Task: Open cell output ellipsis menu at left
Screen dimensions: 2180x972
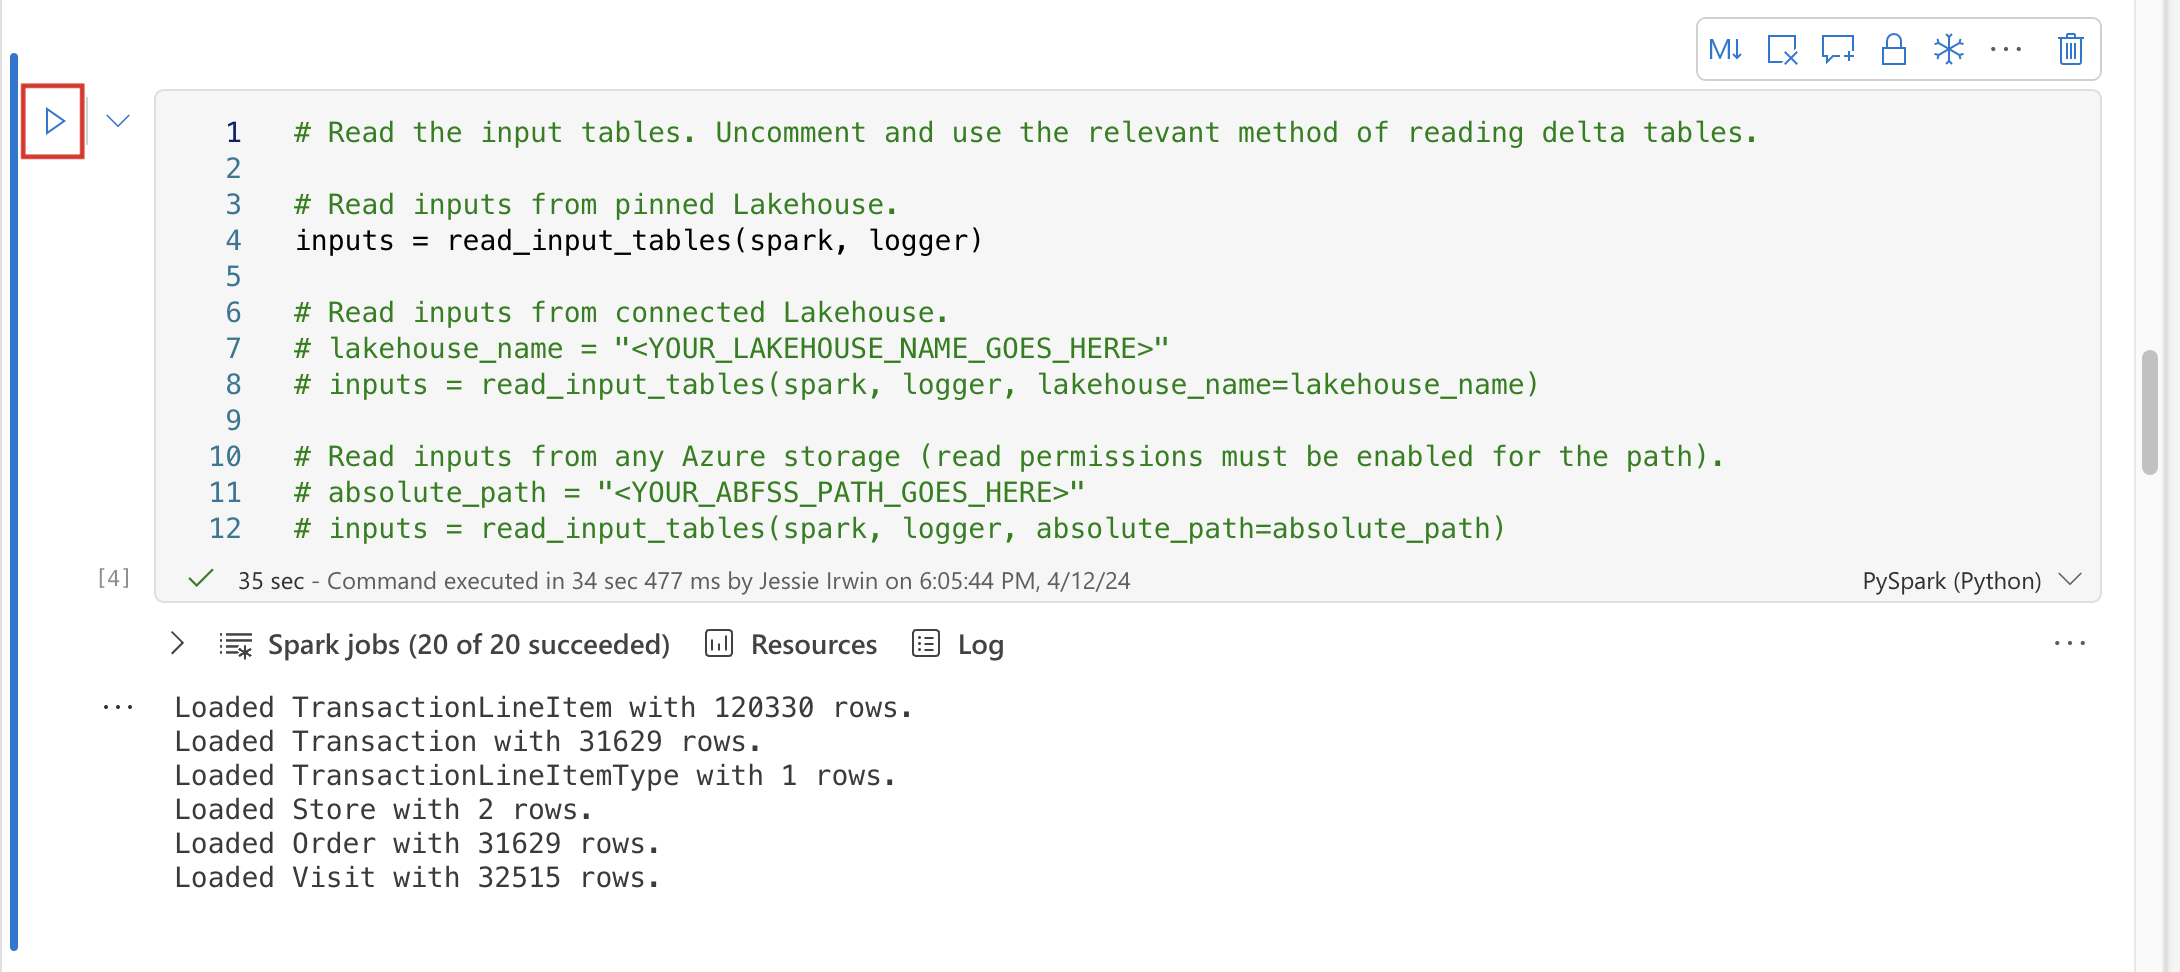Action: (x=118, y=708)
